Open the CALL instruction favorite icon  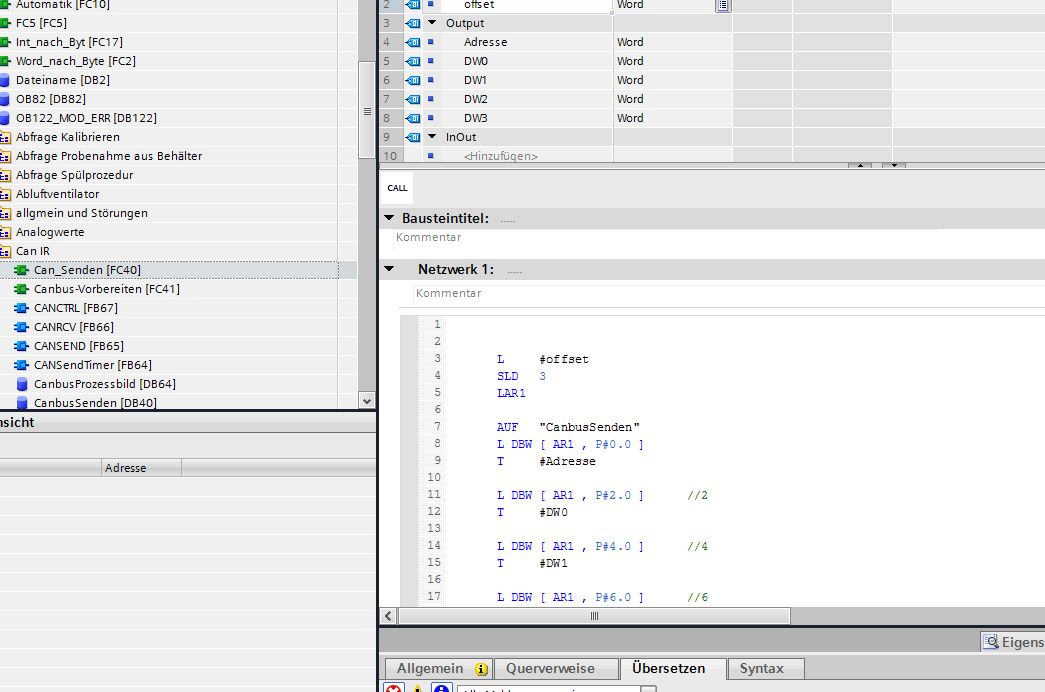click(x=397, y=188)
